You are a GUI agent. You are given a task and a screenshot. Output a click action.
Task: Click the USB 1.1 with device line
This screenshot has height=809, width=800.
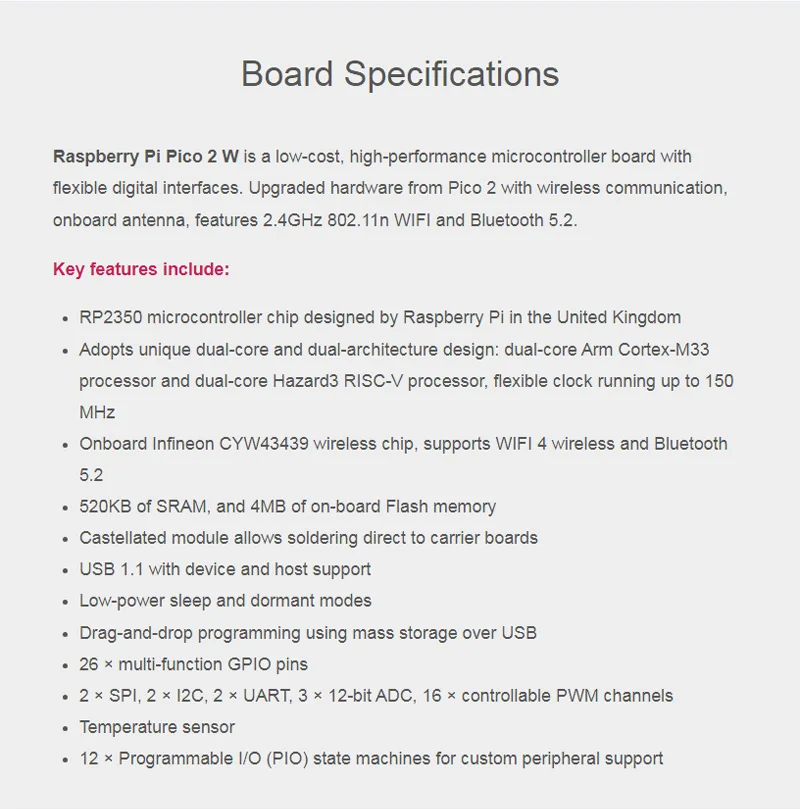click(x=225, y=569)
